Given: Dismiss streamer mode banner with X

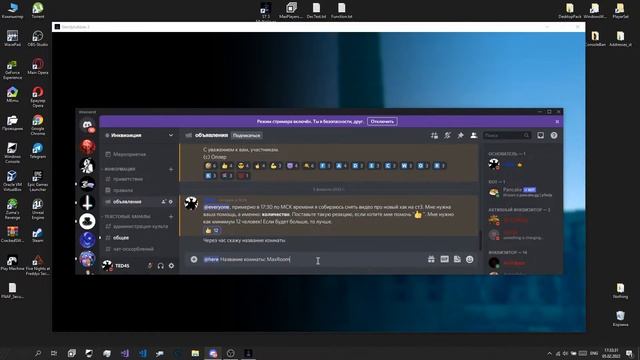Looking at the screenshot, I should (x=557, y=122).
